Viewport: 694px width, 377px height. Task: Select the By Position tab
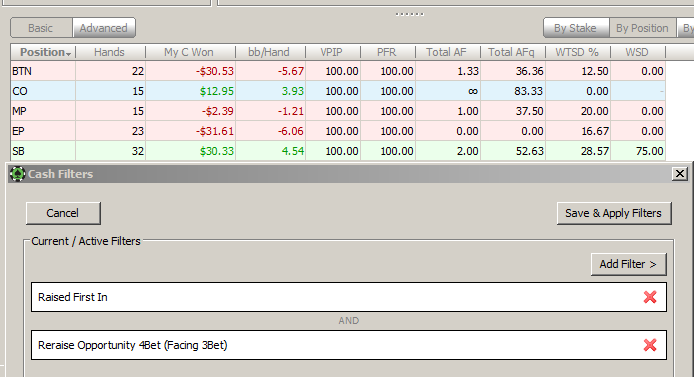point(642,28)
